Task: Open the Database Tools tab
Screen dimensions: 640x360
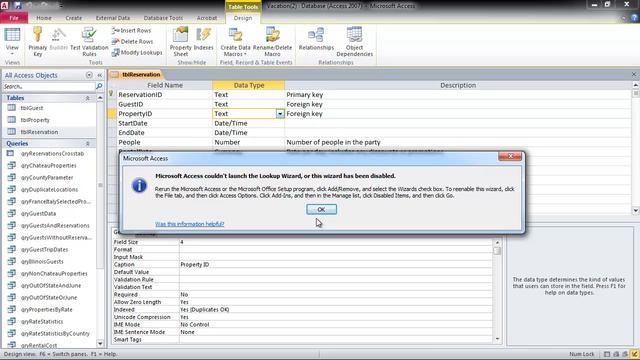Action: (x=163, y=18)
